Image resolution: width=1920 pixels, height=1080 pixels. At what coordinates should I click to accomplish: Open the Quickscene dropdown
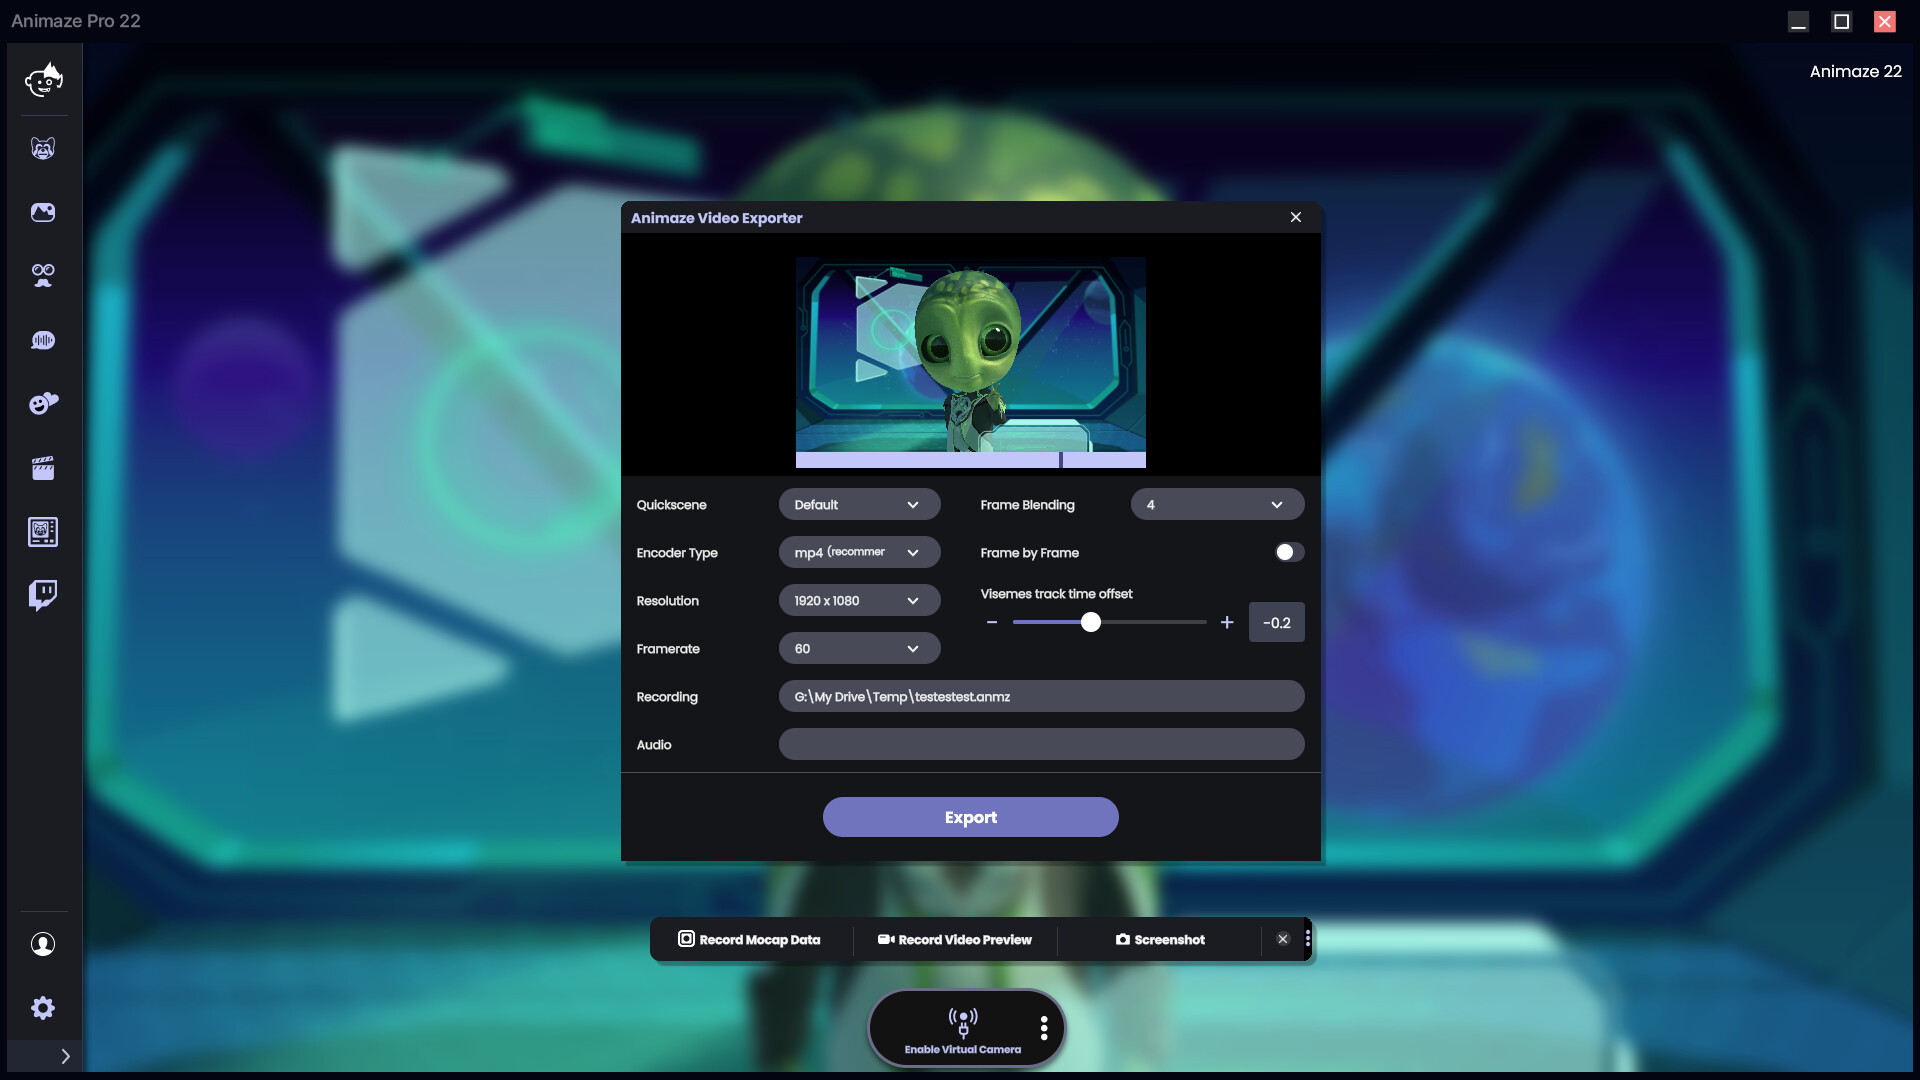pyautogui.click(x=859, y=504)
